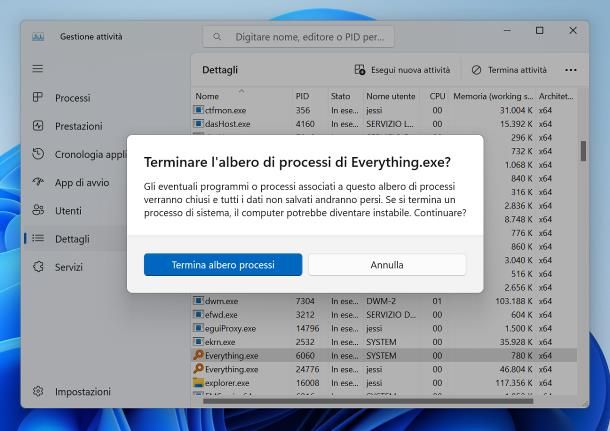Viewport: 610px width, 431px height.
Task: Switch to Servizi label in sidebar
Action: click(68, 267)
